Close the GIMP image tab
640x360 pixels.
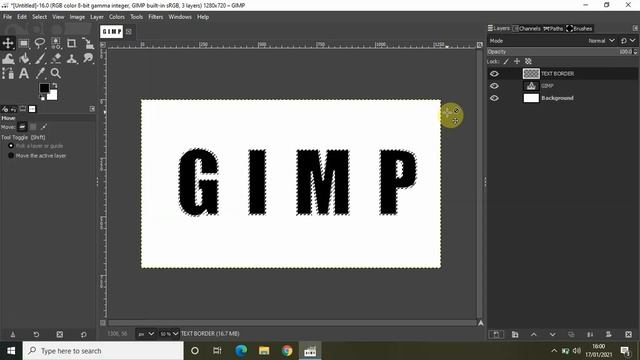(x=129, y=31)
